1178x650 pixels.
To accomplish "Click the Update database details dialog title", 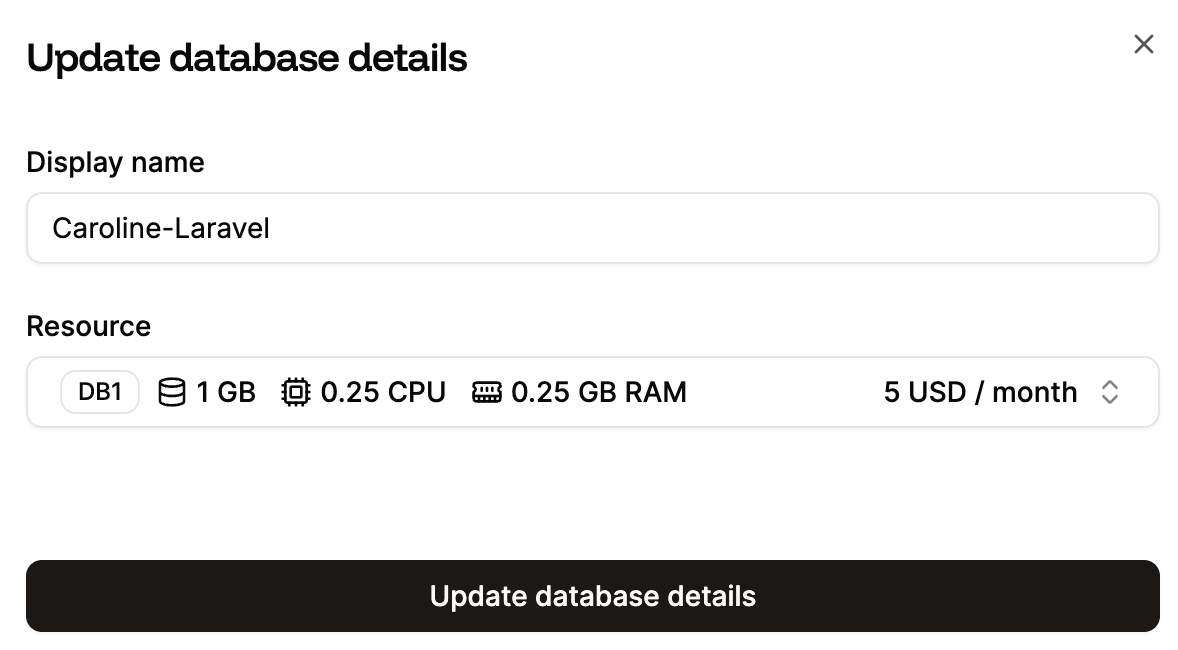I will pyautogui.click(x=246, y=58).
